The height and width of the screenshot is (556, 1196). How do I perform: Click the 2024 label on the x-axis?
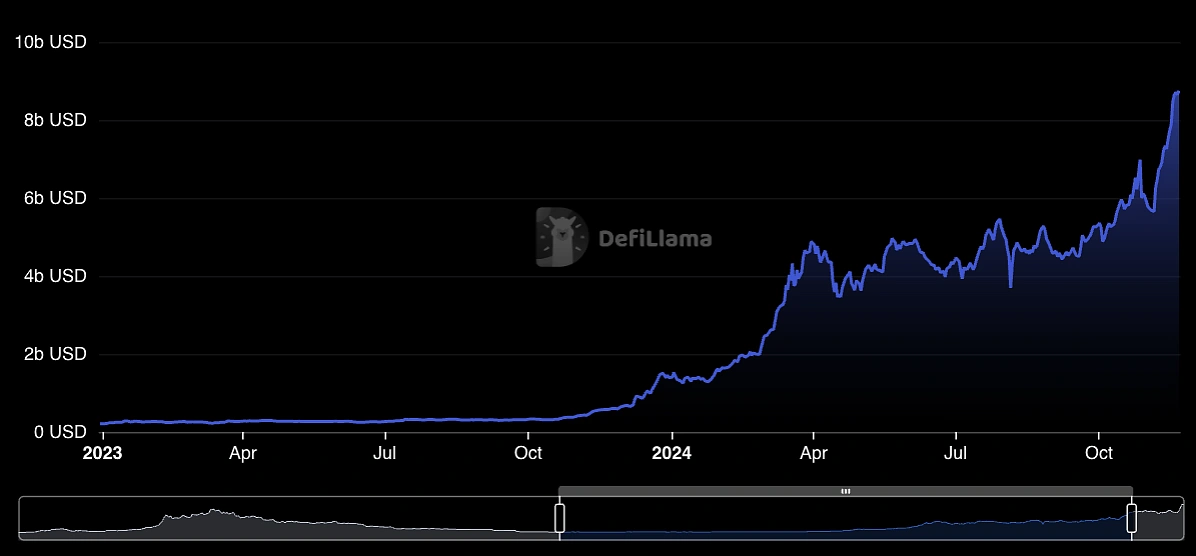tap(672, 453)
